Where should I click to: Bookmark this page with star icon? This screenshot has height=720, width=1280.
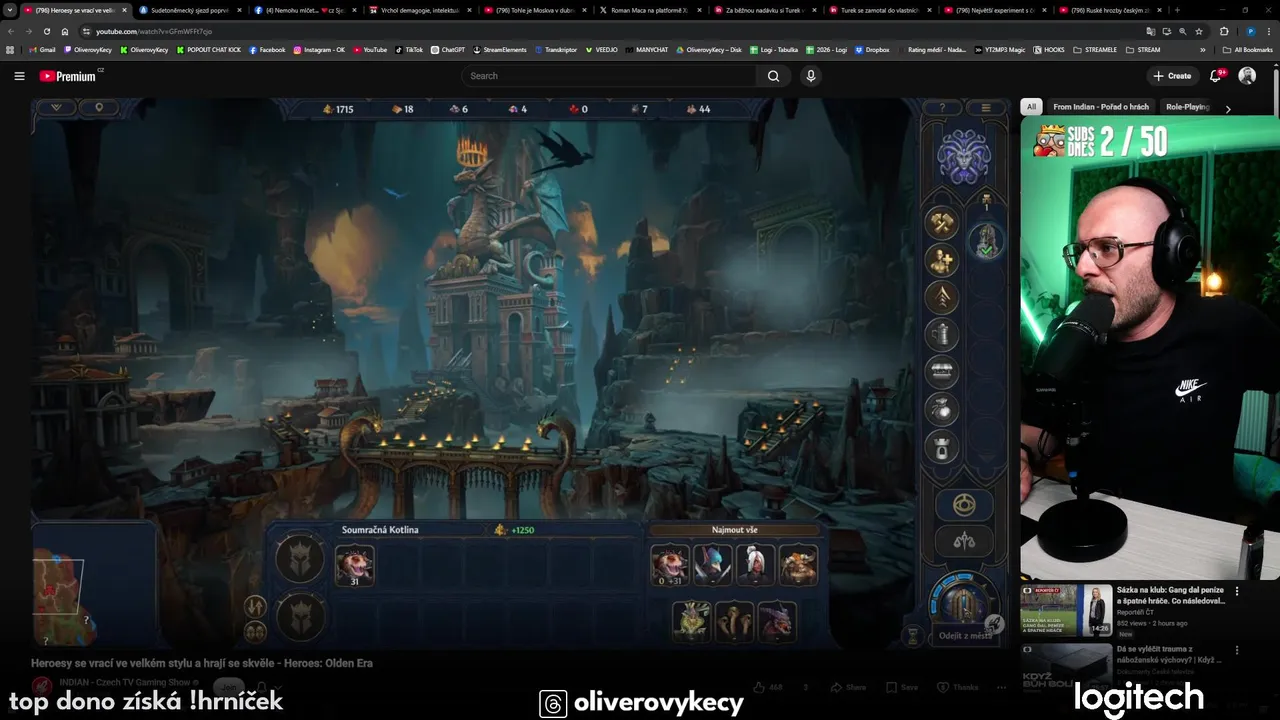(1199, 31)
